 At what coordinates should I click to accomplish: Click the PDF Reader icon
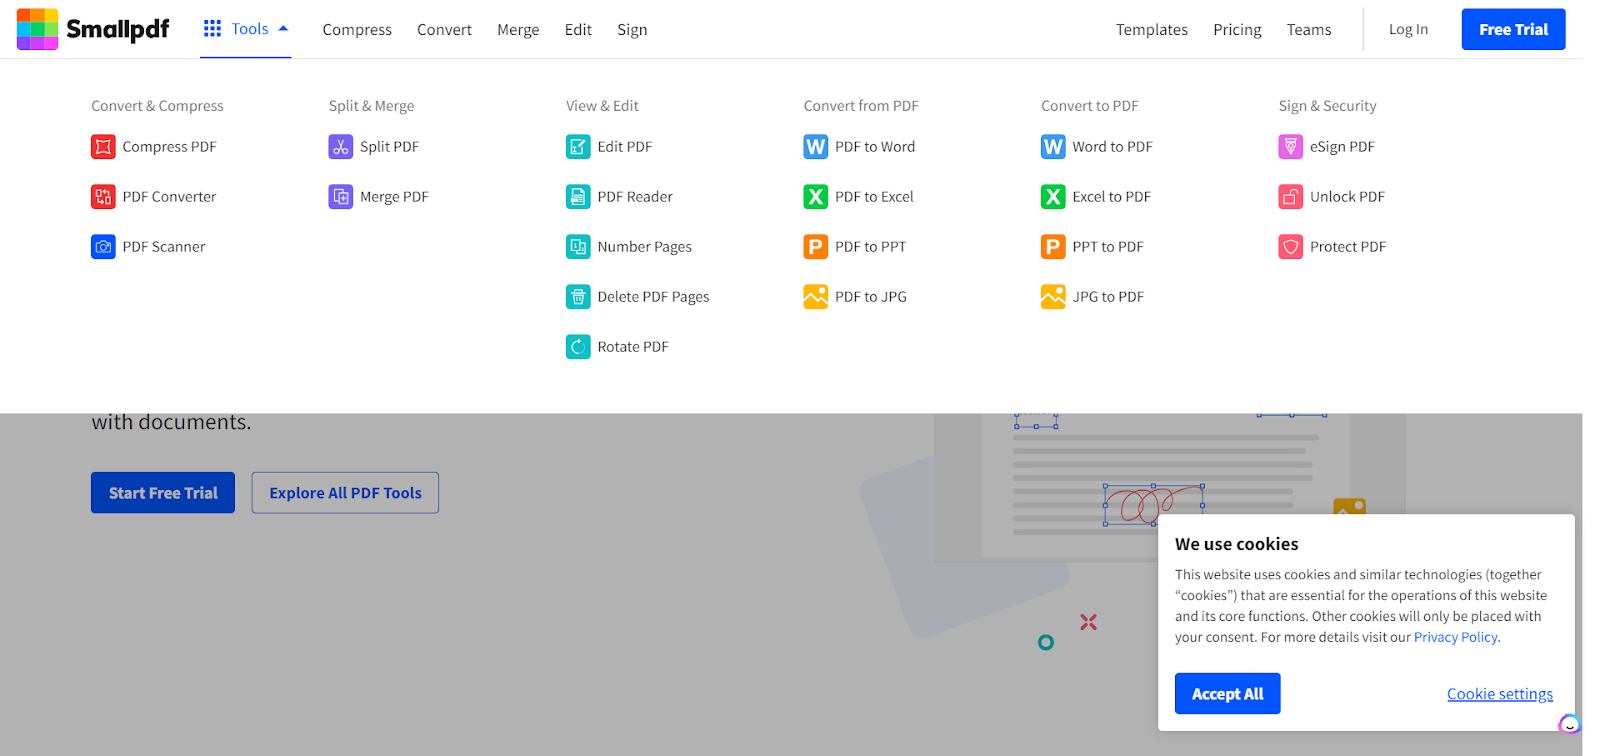pos(578,197)
